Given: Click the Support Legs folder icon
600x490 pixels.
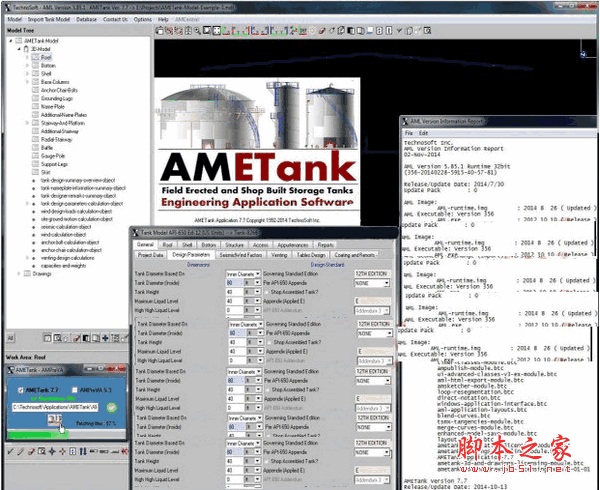Looking at the screenshot, I should tap(36, 164).
